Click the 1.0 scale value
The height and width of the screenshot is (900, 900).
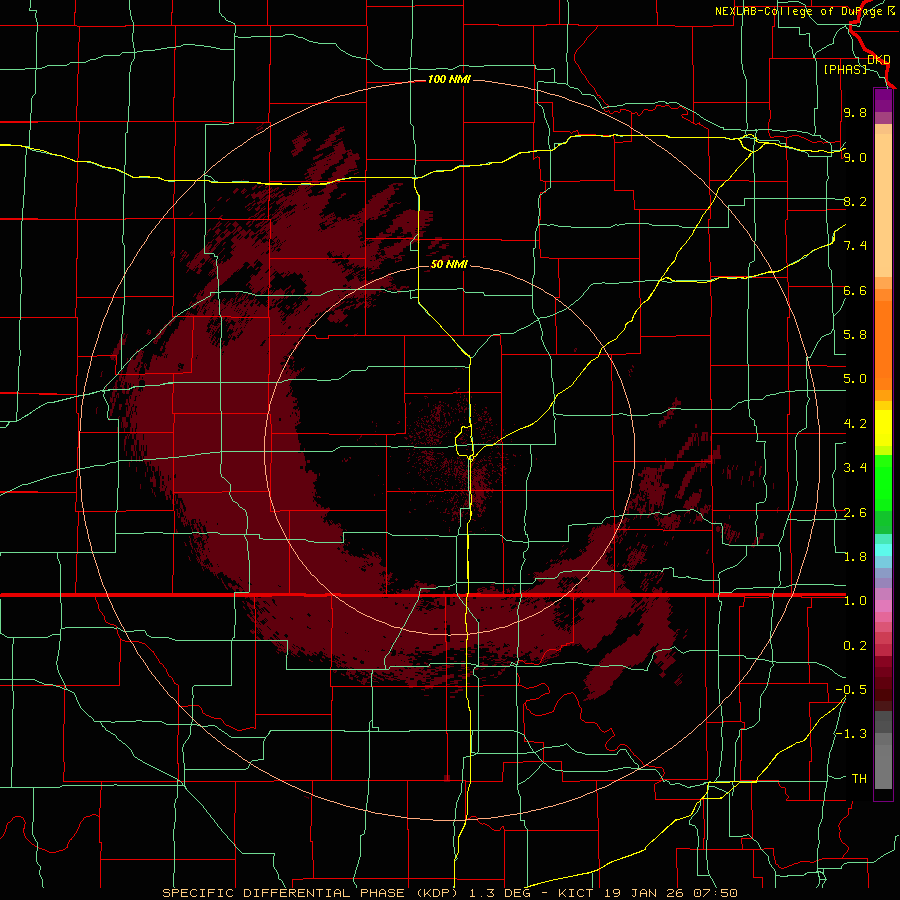855,601
